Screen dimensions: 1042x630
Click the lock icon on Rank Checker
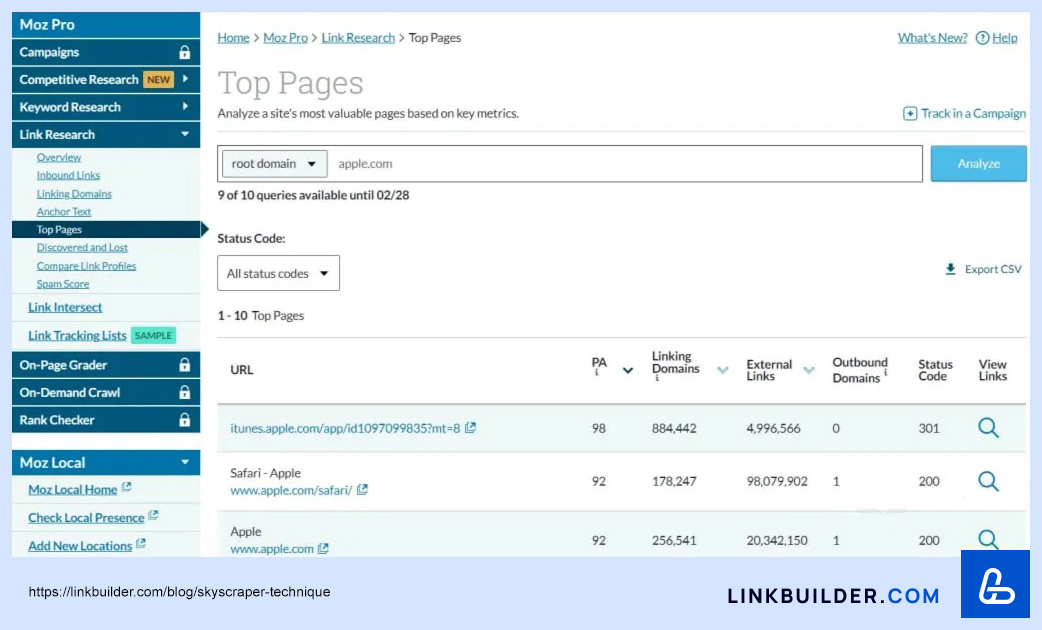(x=185, y=420)
